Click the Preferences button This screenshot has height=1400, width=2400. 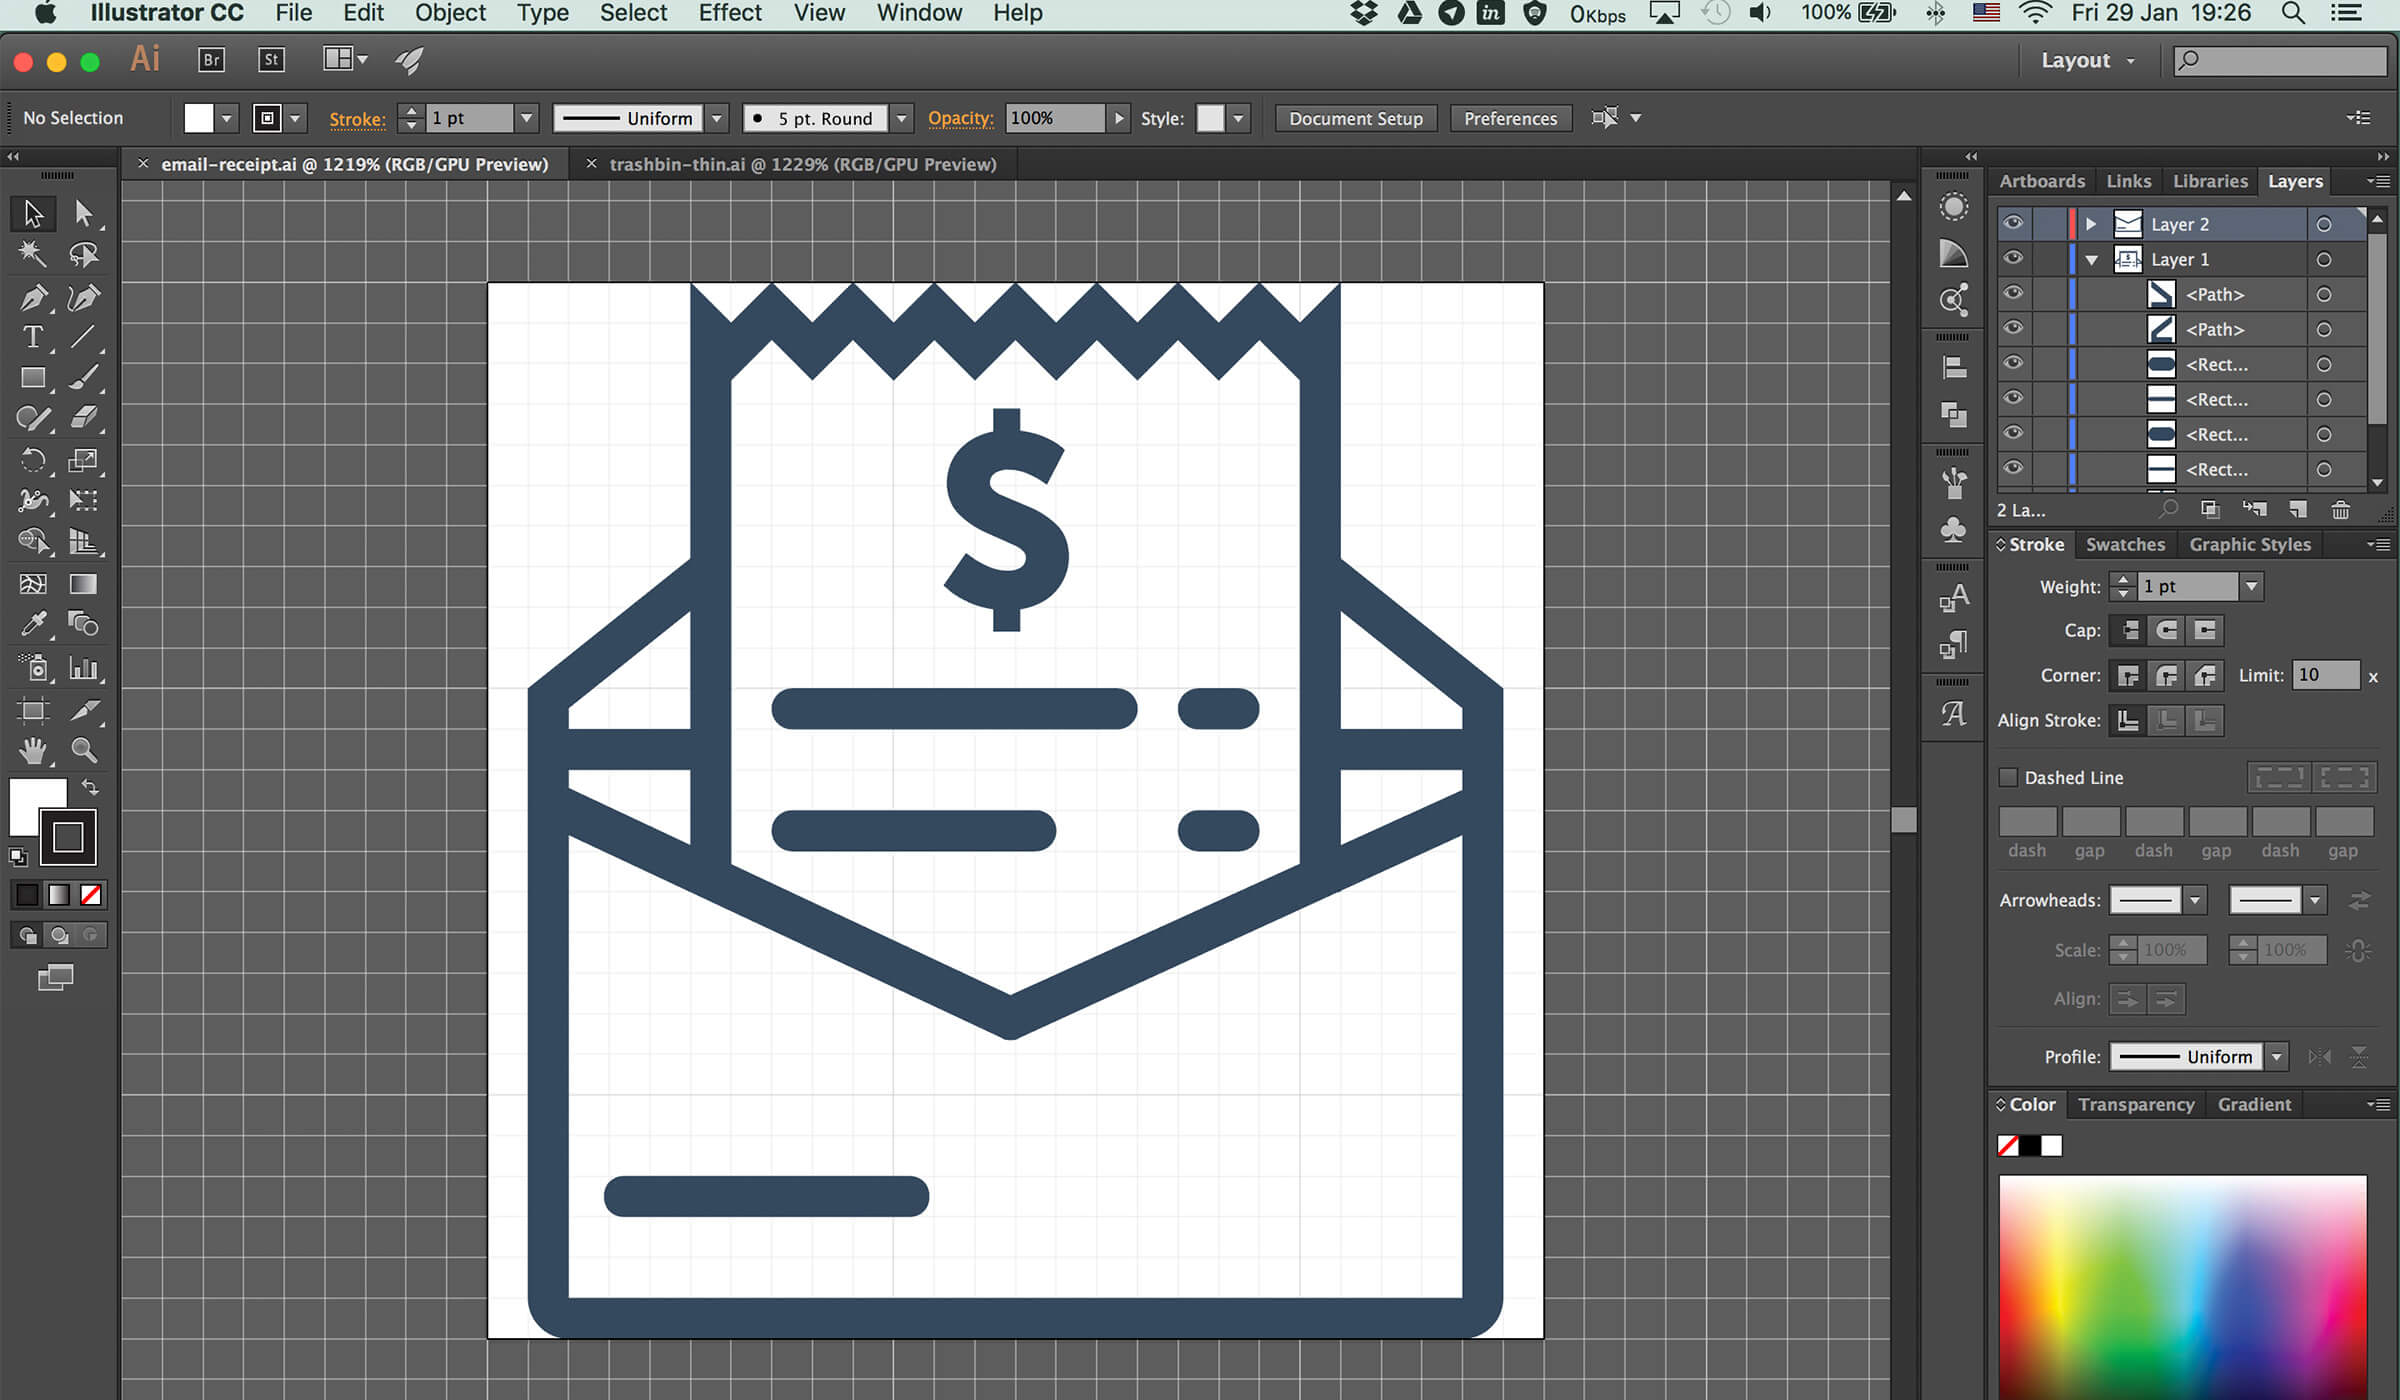[x=1510, y=118]
